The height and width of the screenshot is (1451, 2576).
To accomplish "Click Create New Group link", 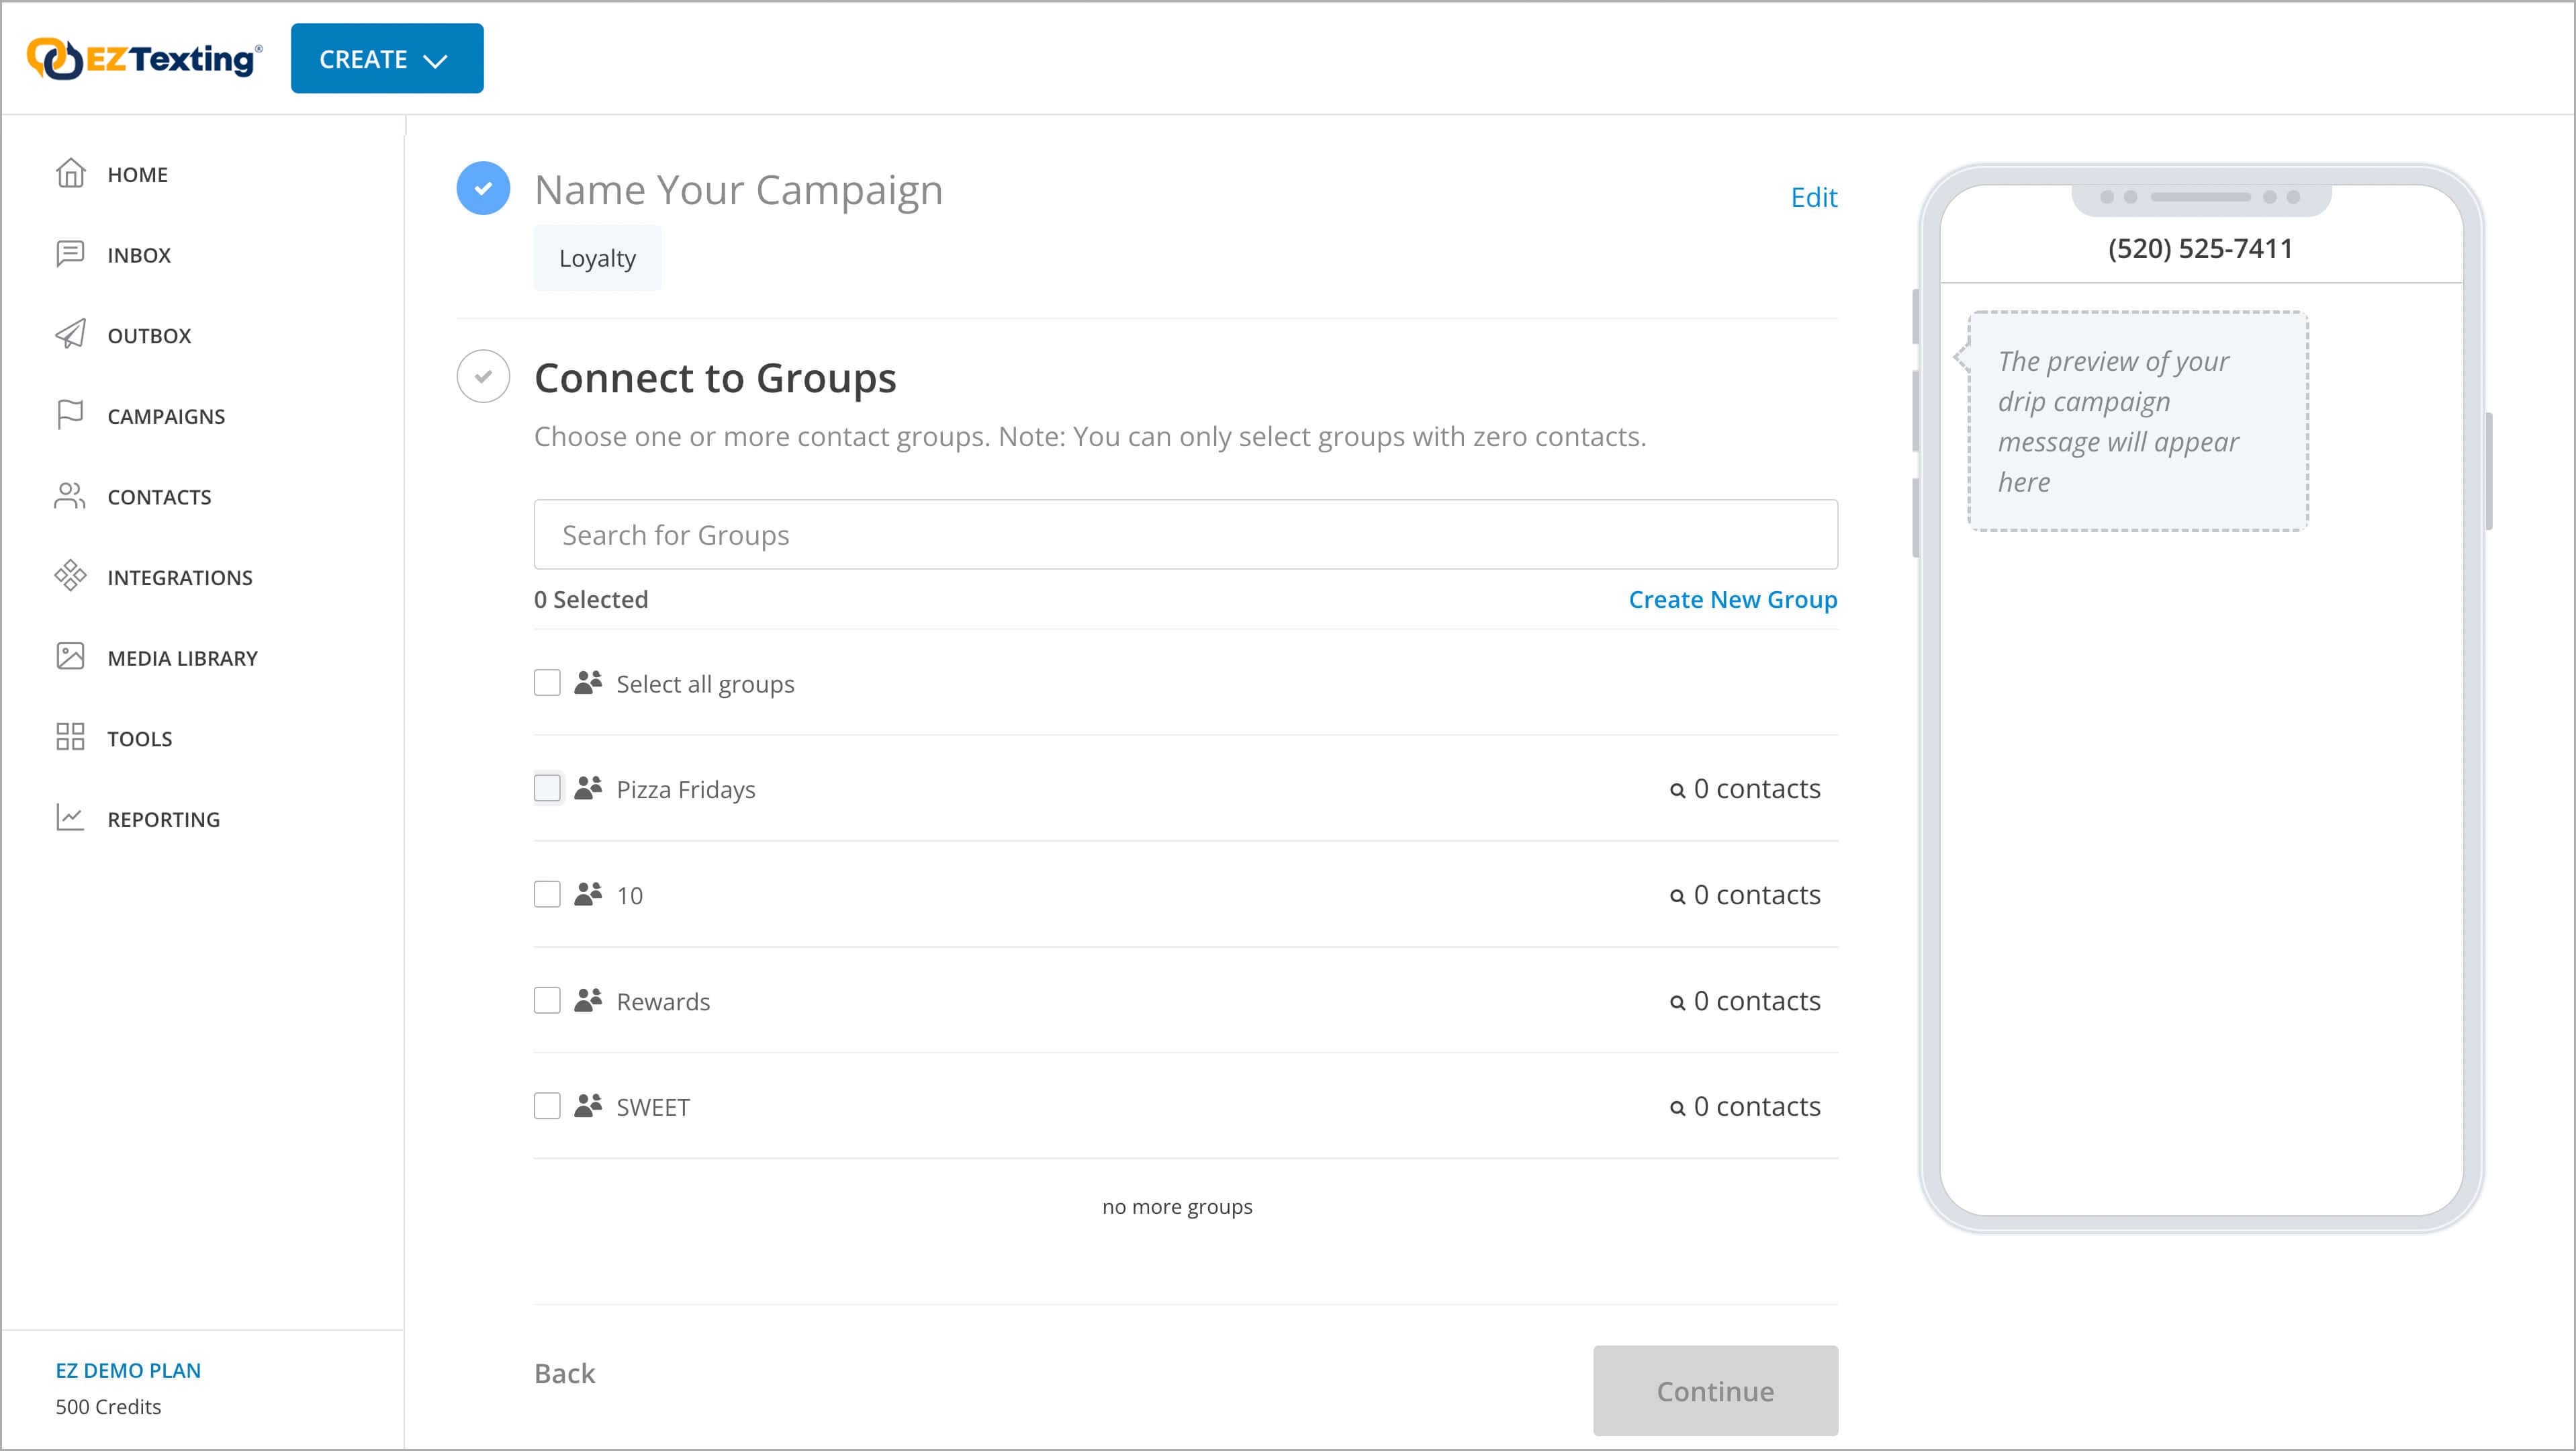I will pos(1734,598).
